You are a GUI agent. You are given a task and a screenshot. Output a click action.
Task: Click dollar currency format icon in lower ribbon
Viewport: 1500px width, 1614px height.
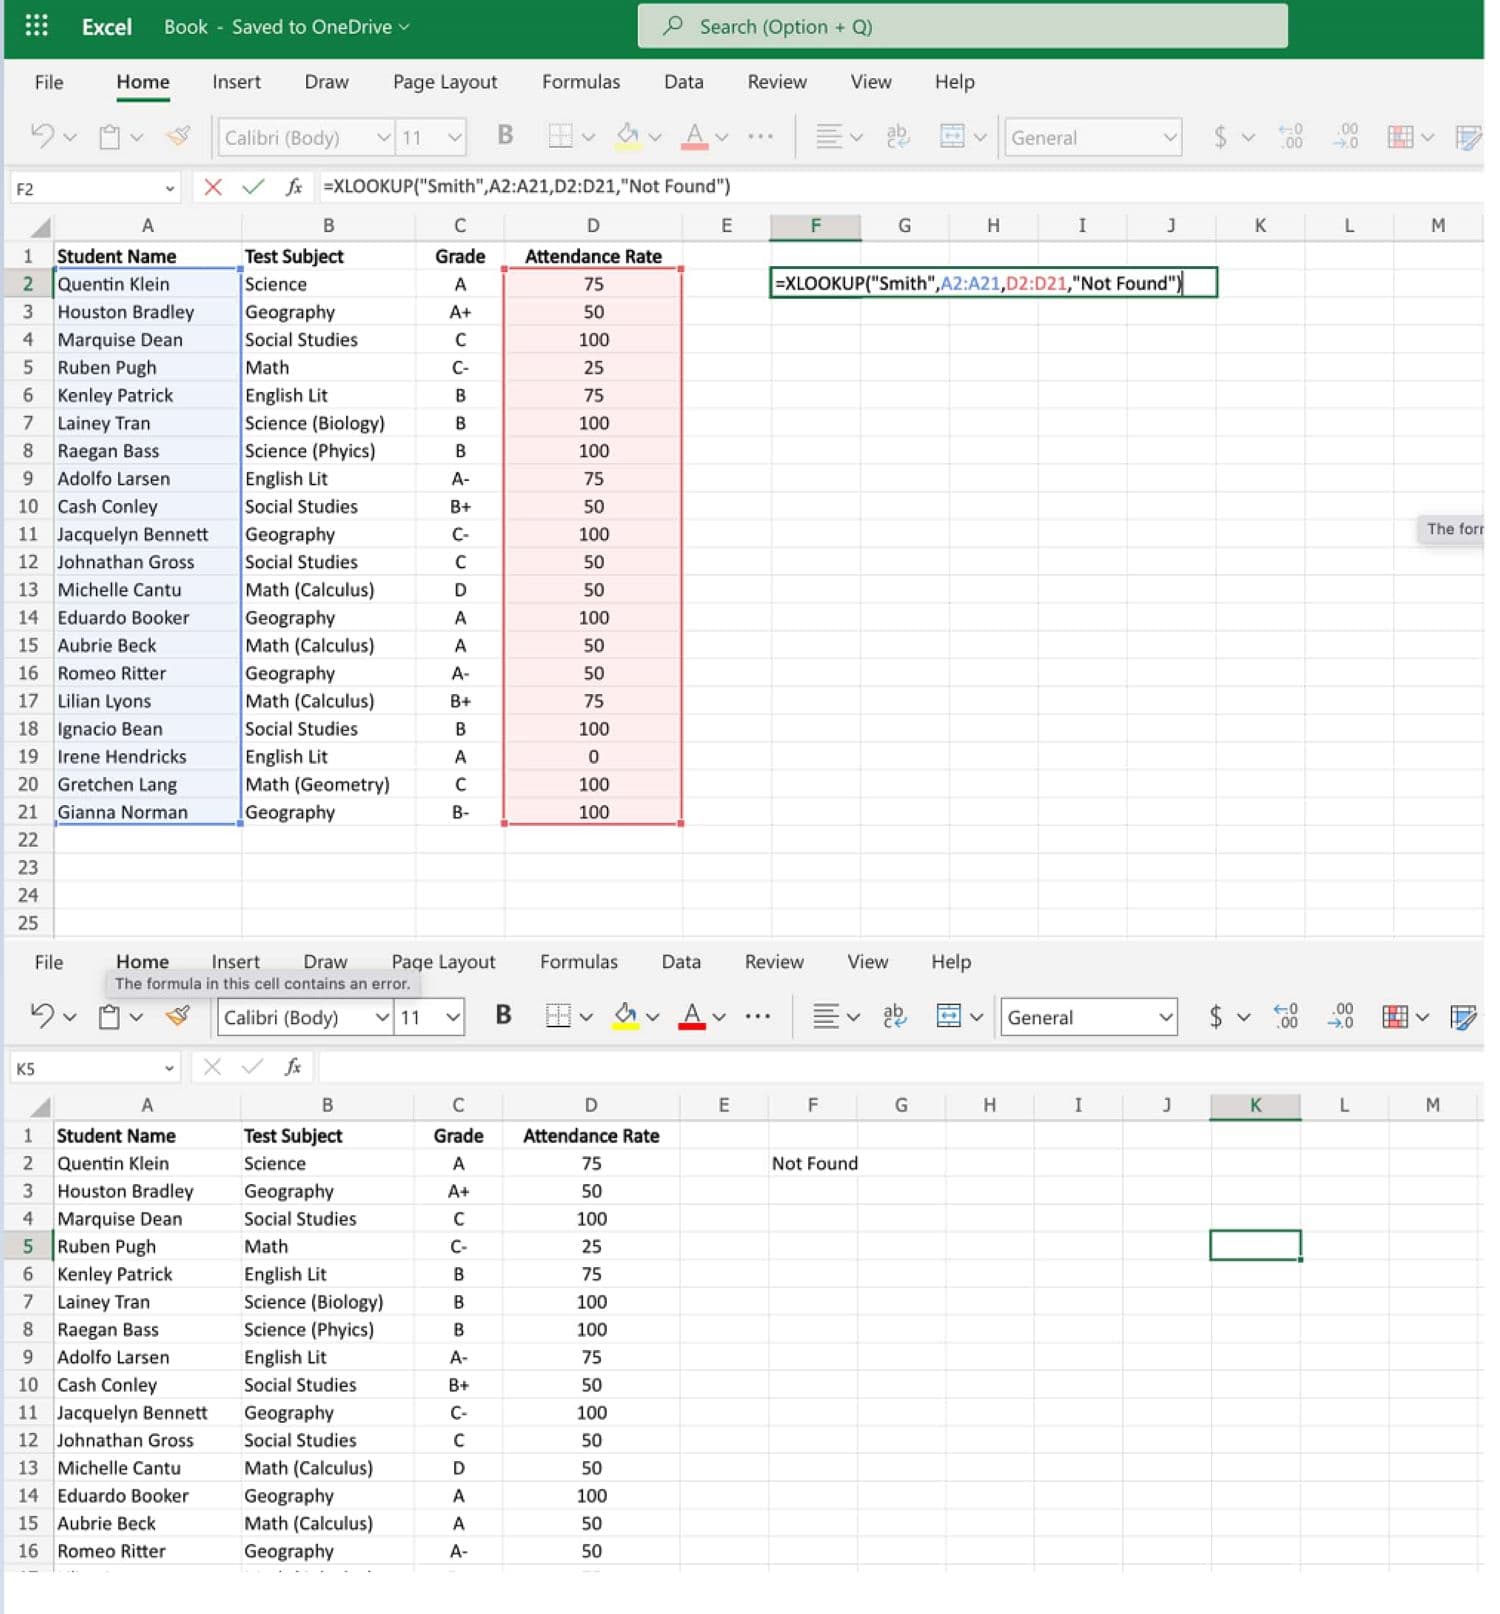[1215, 1016]
